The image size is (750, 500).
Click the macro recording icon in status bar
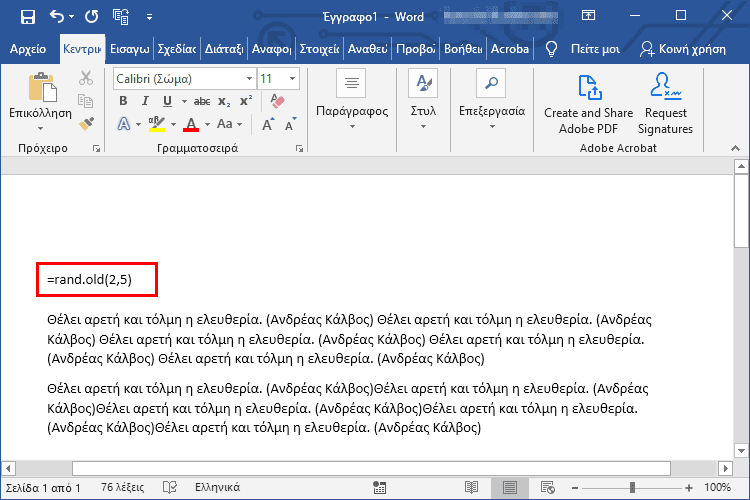tap(379, 488)
